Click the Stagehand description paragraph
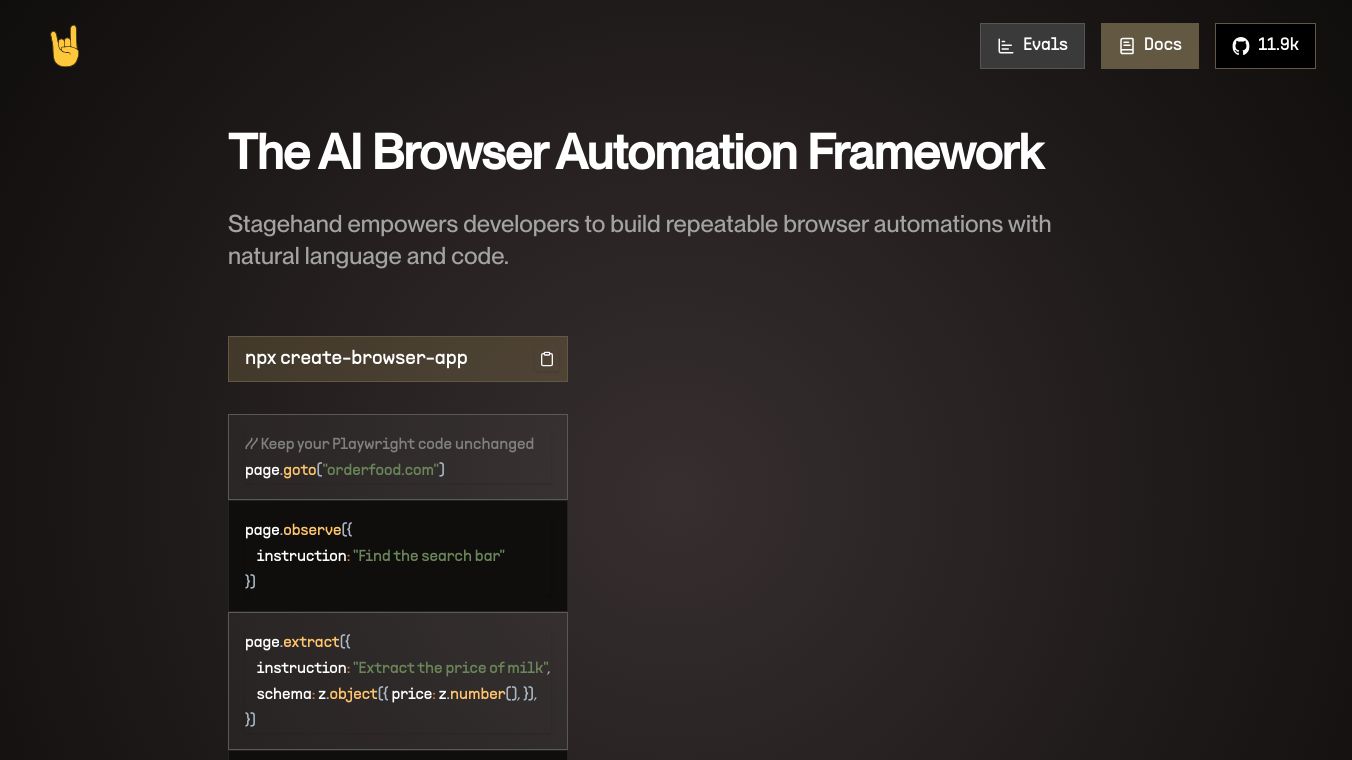 639,240
